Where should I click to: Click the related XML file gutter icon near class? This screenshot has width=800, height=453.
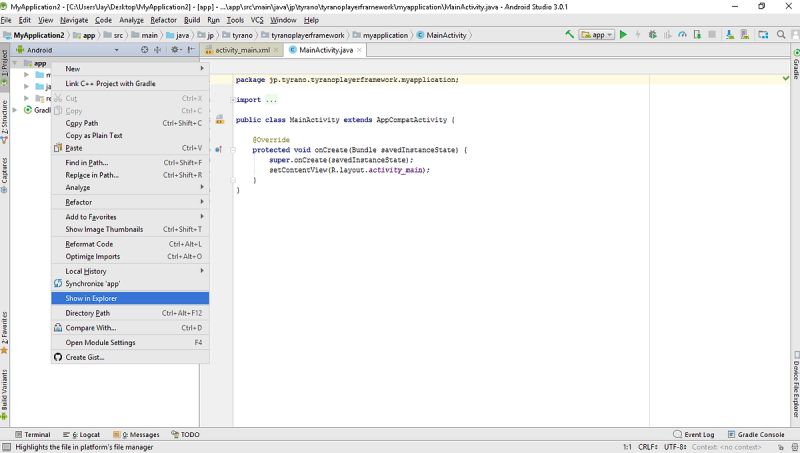pos(220,119)
